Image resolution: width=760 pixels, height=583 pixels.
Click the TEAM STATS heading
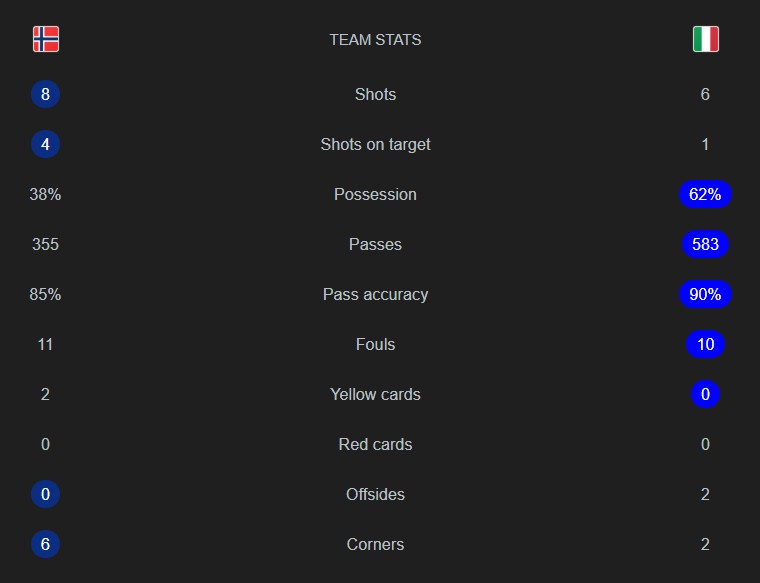(x=375, y=40)
